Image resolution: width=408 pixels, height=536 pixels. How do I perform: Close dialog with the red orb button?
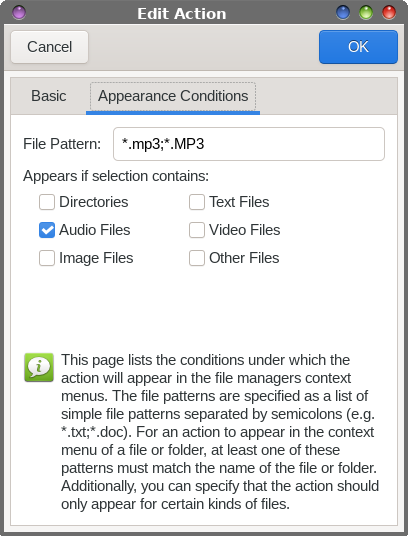click(389, 13)
